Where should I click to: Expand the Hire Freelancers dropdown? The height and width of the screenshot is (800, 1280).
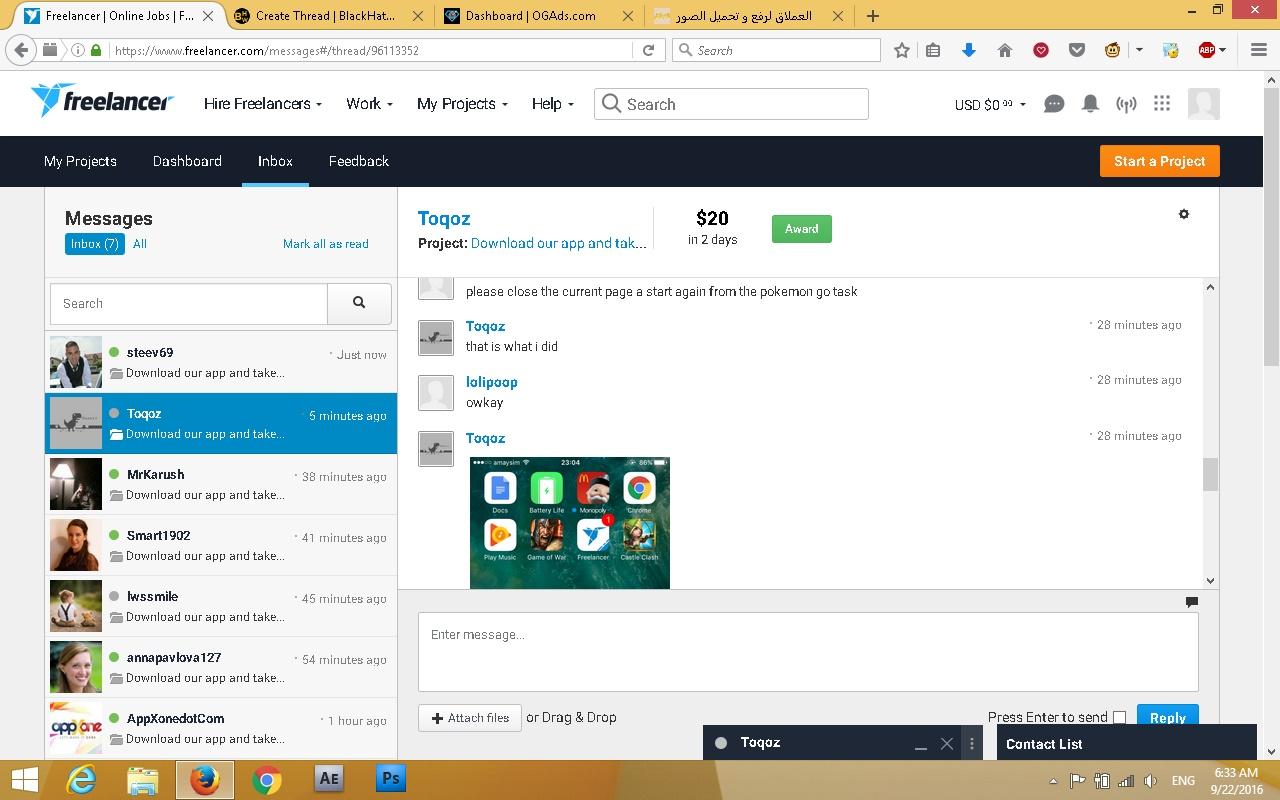click(x=262, y=104)
